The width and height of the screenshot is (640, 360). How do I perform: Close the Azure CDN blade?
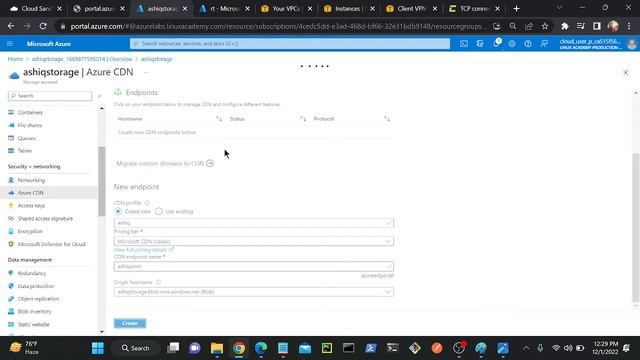(626, 73)
